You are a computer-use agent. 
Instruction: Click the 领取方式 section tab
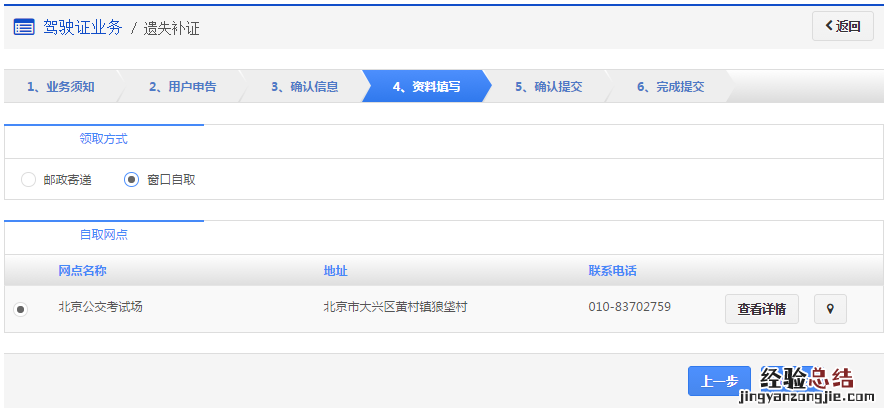[x=104, y=140]
